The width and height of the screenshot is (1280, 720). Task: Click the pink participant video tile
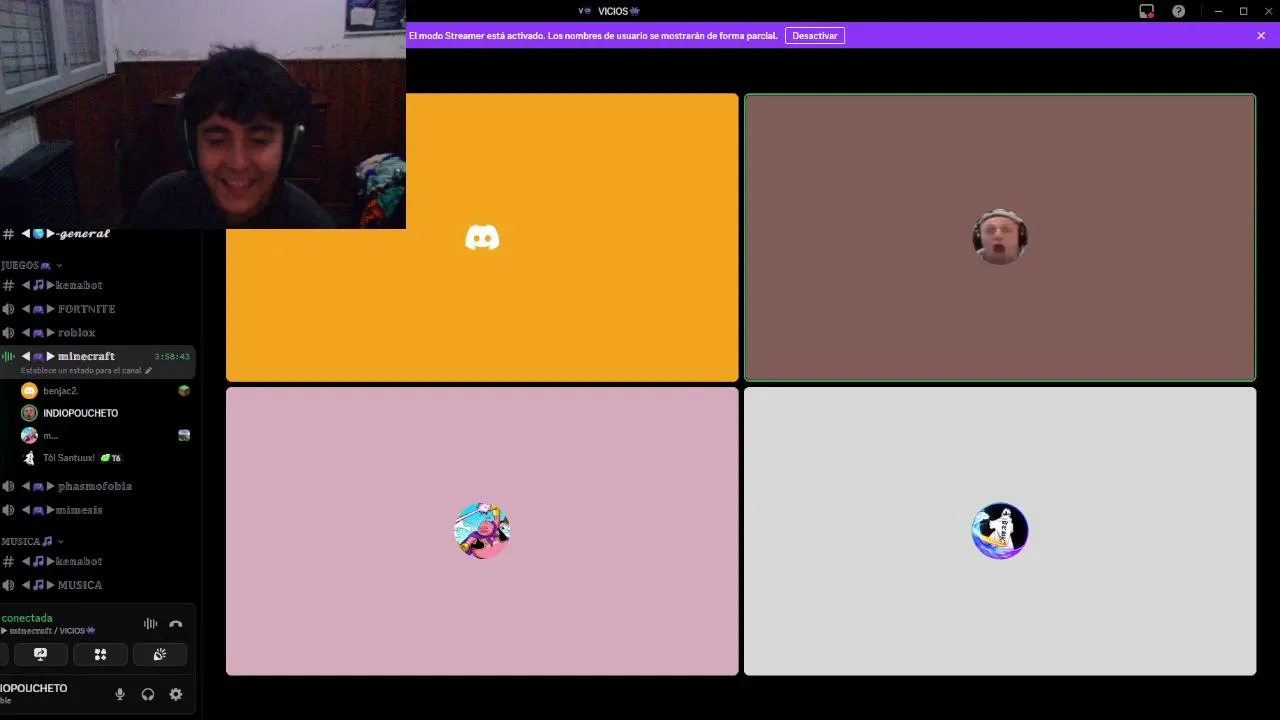coord(482,531)
